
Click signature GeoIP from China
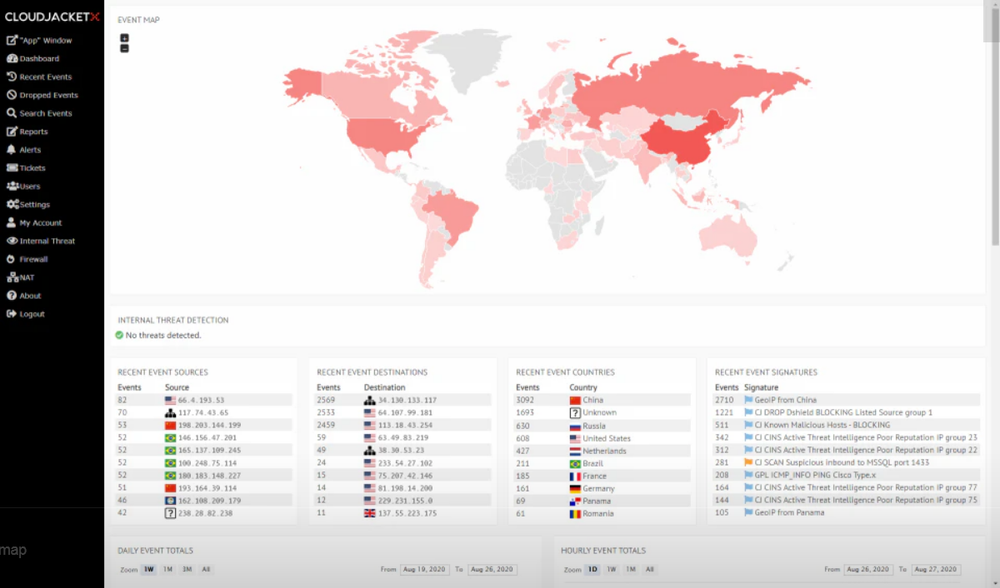coord(785,400)
